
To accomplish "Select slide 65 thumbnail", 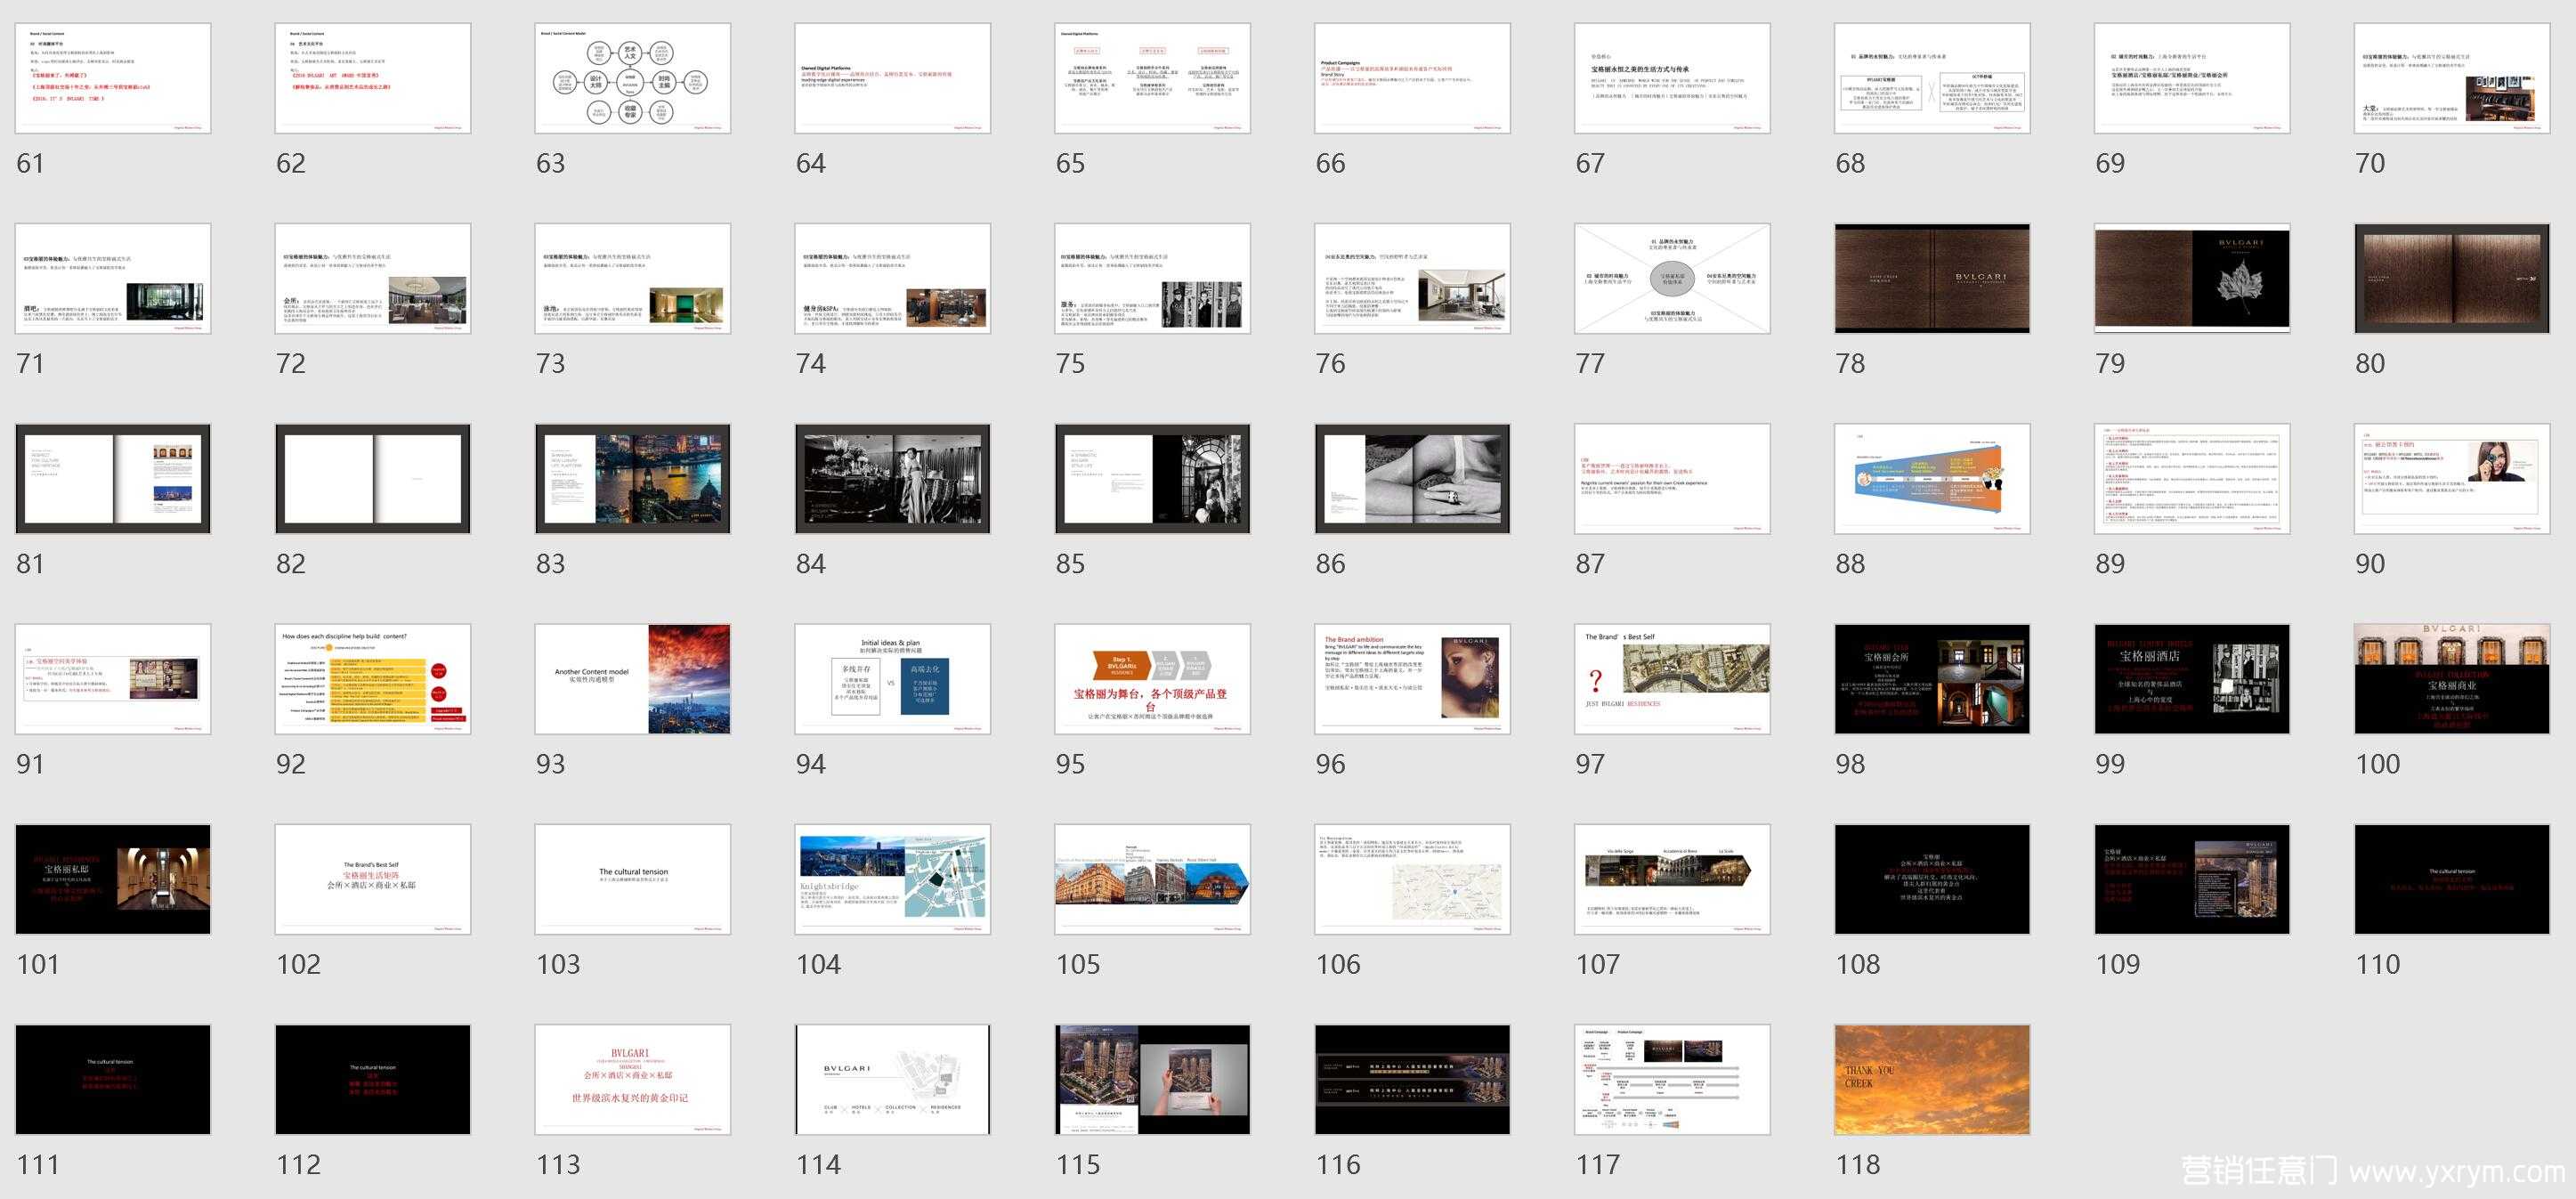I will (x=1153, y=78).
